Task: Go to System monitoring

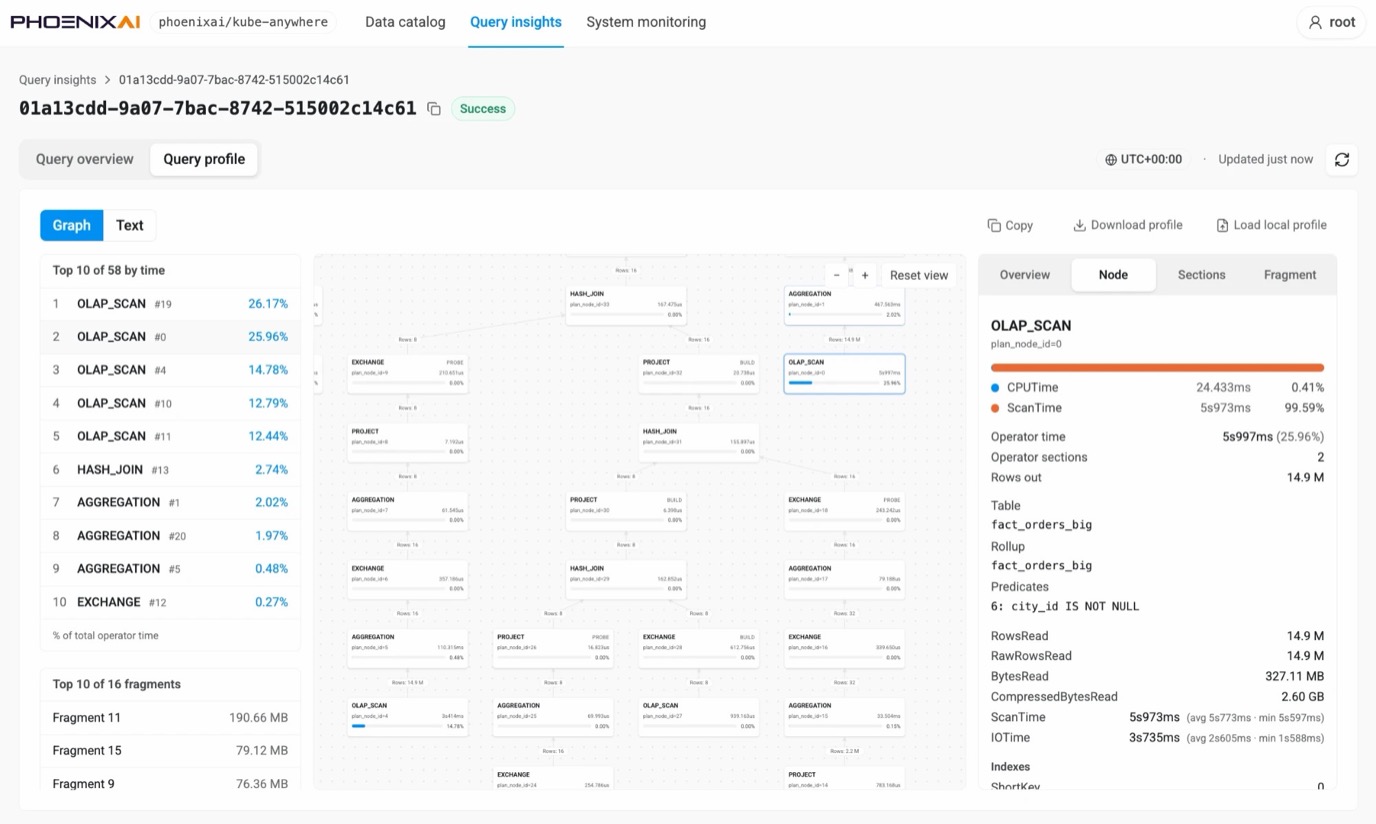Action: [646, 22]
